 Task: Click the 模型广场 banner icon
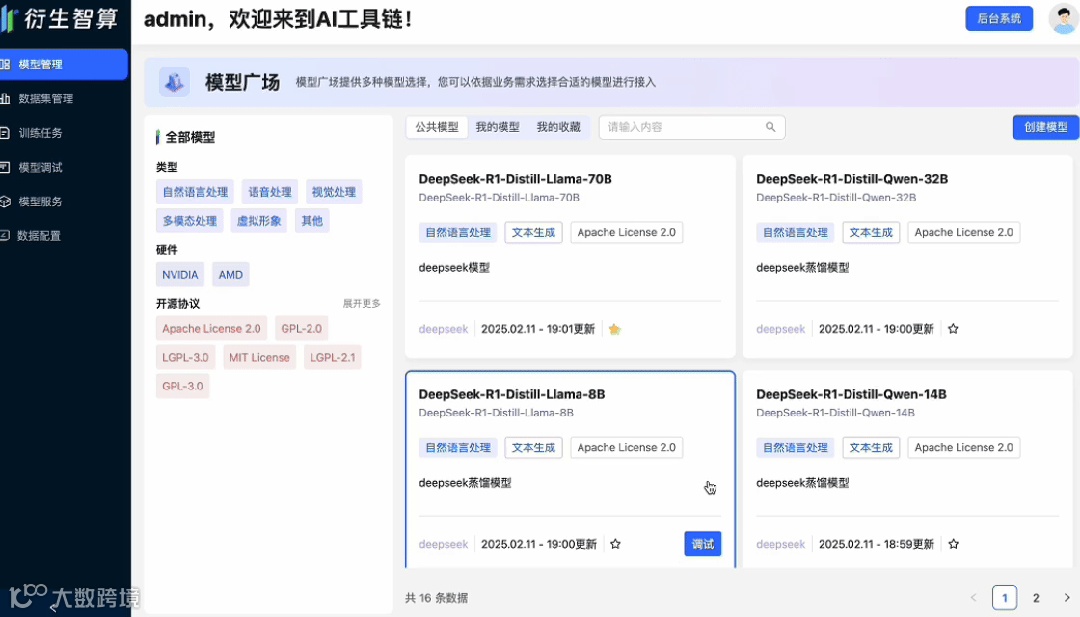[174, 82]
